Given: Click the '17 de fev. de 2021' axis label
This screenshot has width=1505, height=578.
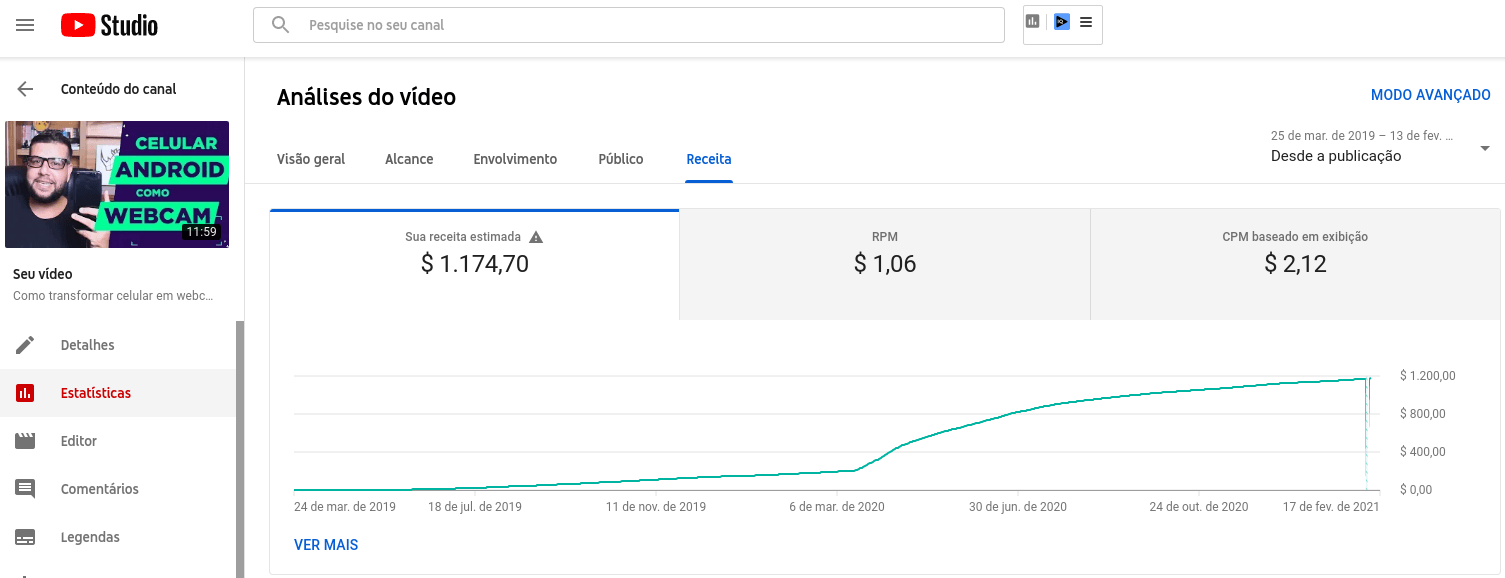Looking at the screenshot, I should [1331, 507].
